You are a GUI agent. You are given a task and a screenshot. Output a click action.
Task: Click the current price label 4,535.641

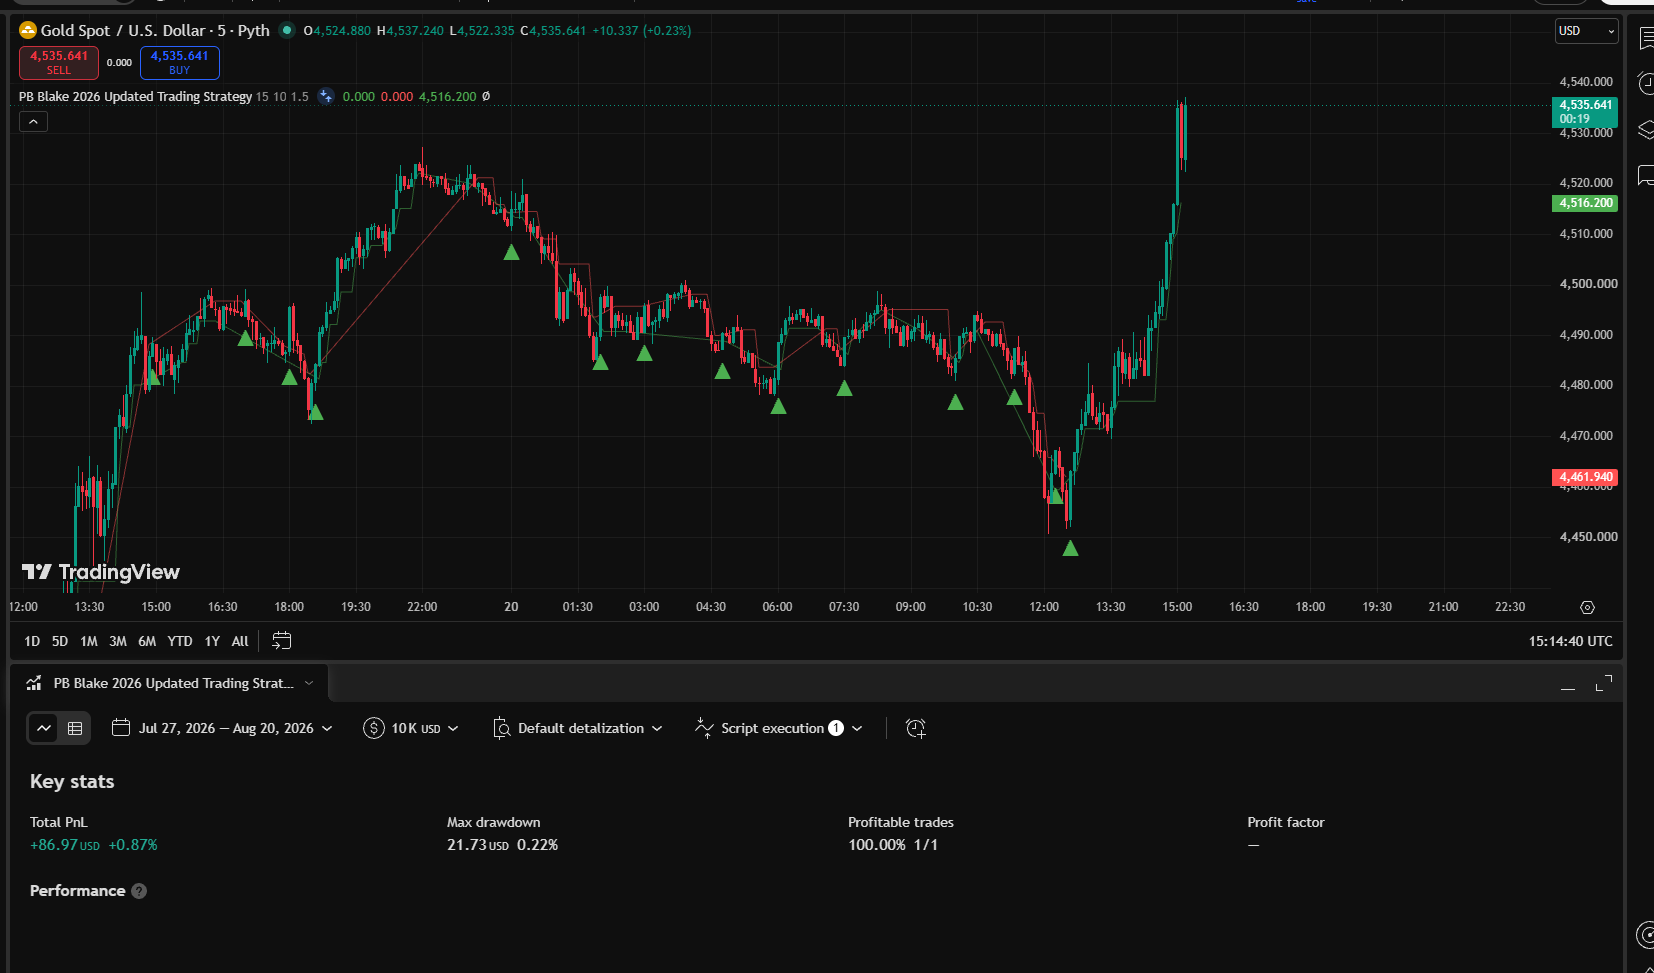tap(1585, 111)
